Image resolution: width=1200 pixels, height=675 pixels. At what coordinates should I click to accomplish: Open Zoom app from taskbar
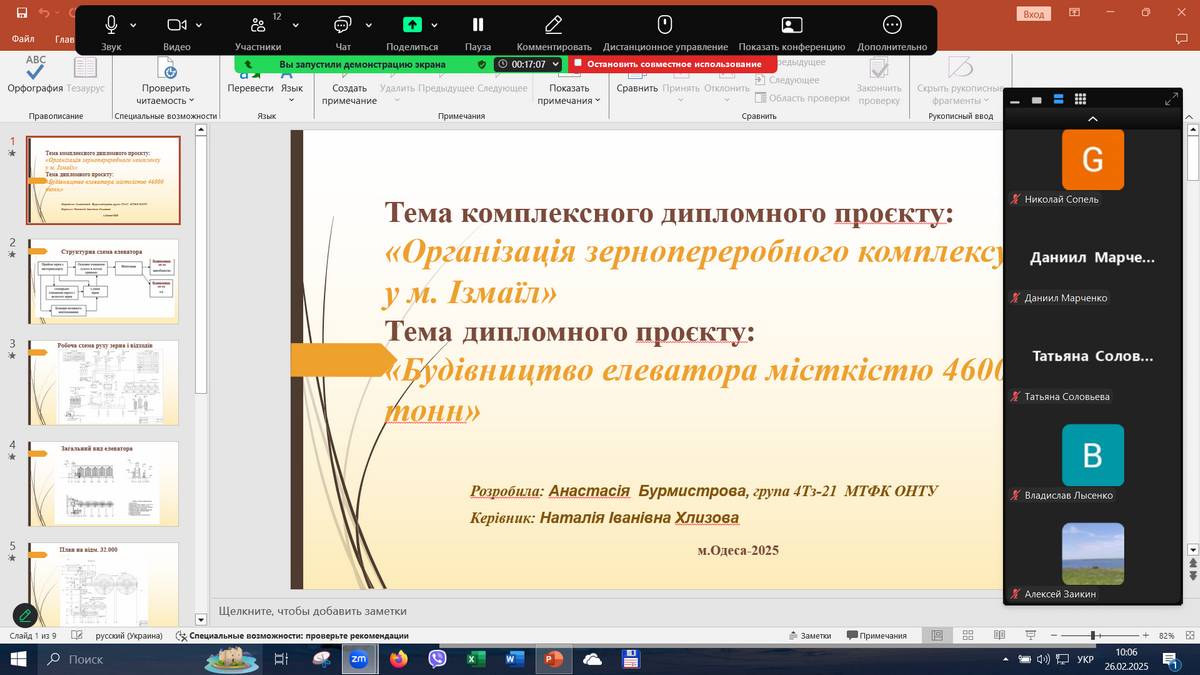click(358, 659)
